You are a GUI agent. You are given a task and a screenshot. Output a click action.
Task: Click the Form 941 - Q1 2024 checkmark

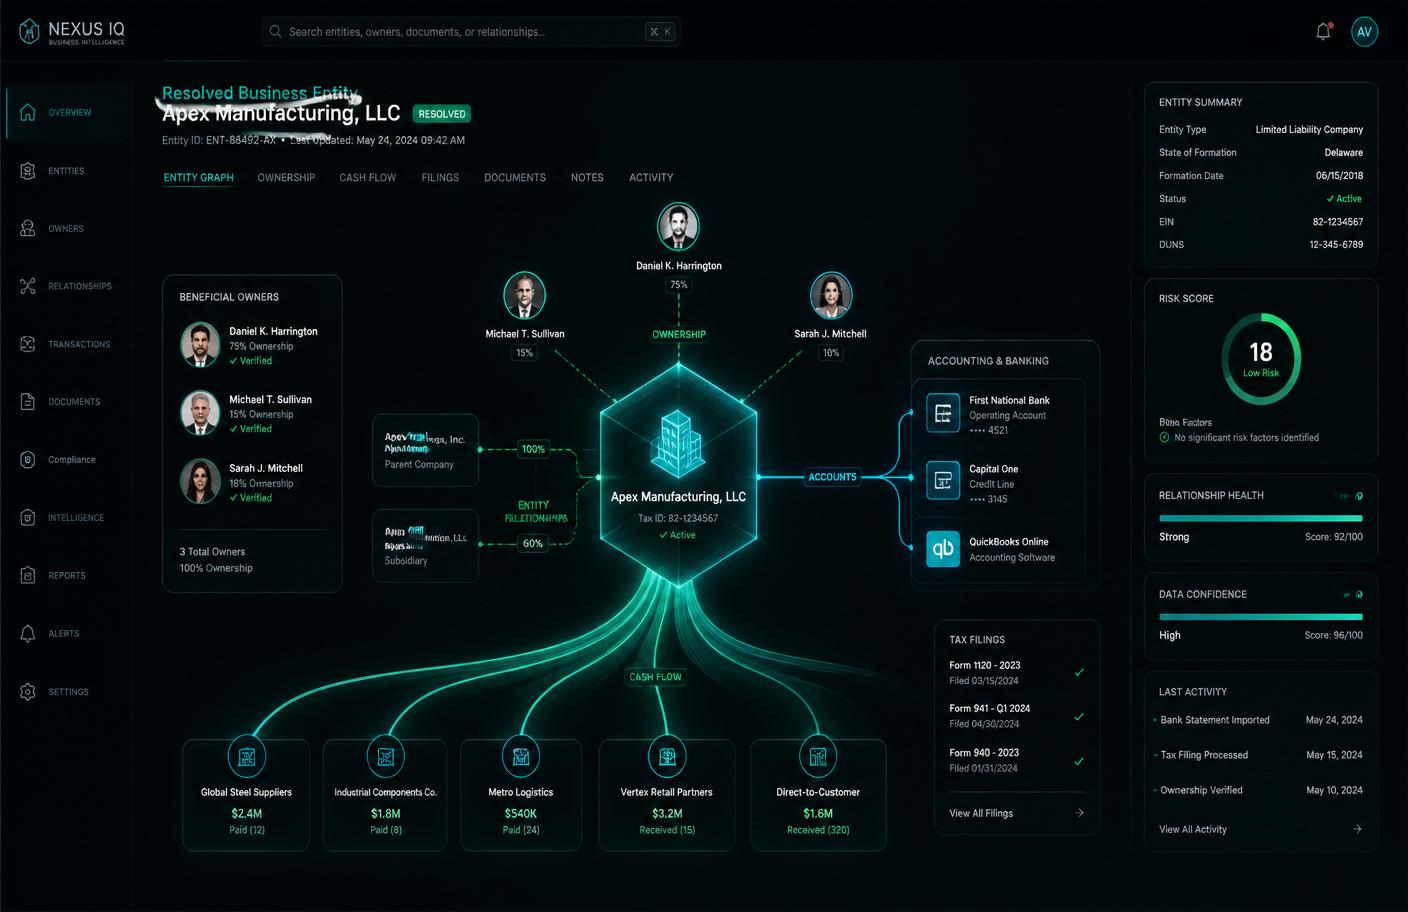1079,716
